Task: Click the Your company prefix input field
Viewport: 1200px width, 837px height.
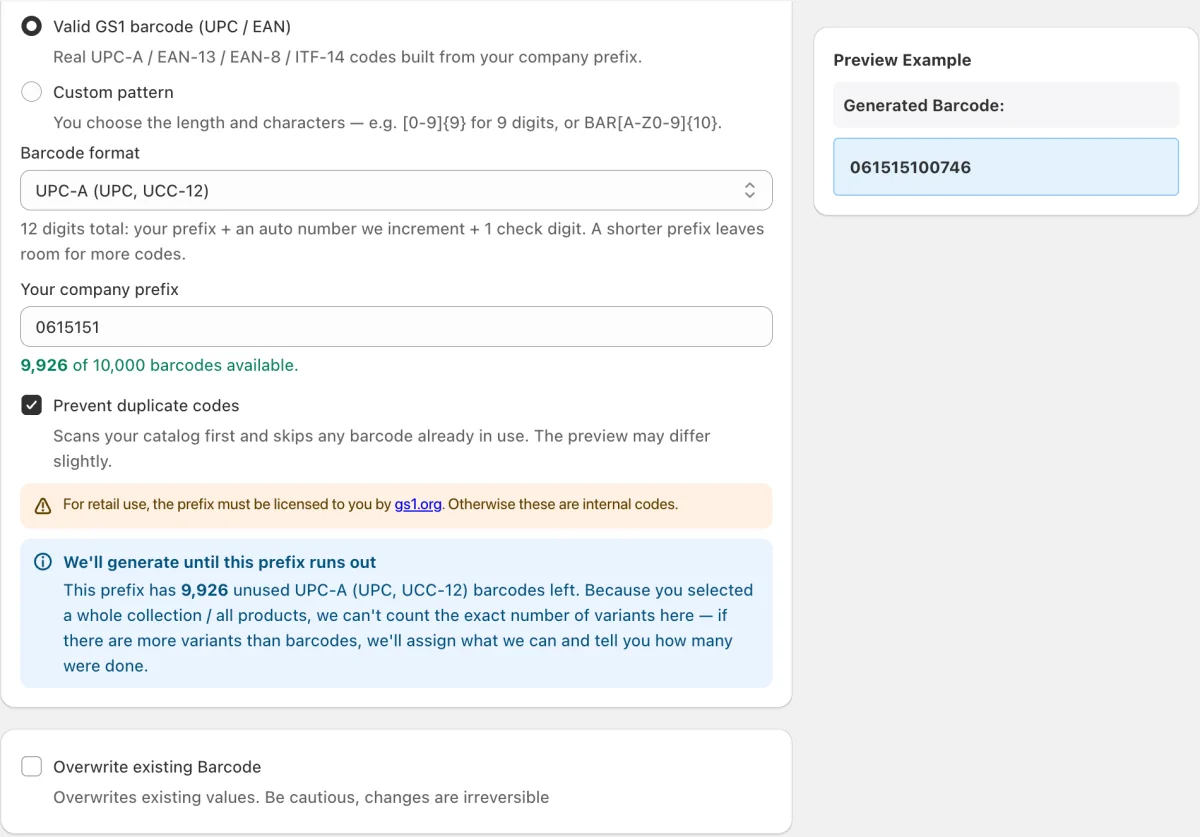Action: pos(396,327)
